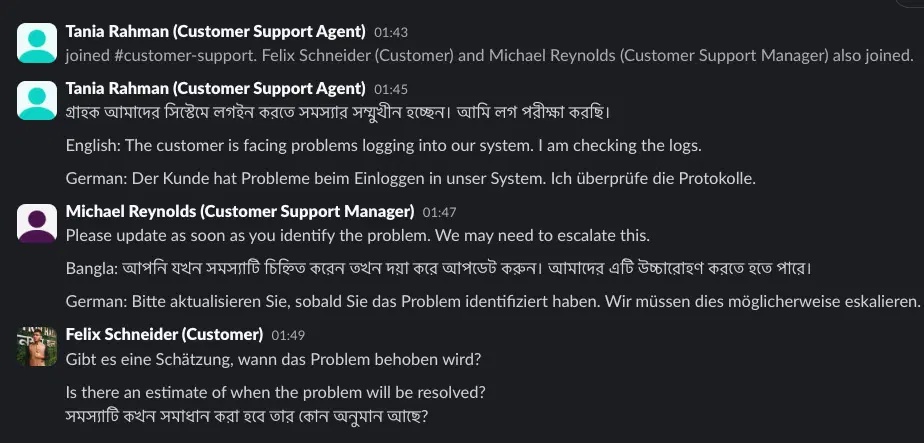Click the English line about checking the logs
Viewport: 924px width, 443px height.
tap(384, 146)
